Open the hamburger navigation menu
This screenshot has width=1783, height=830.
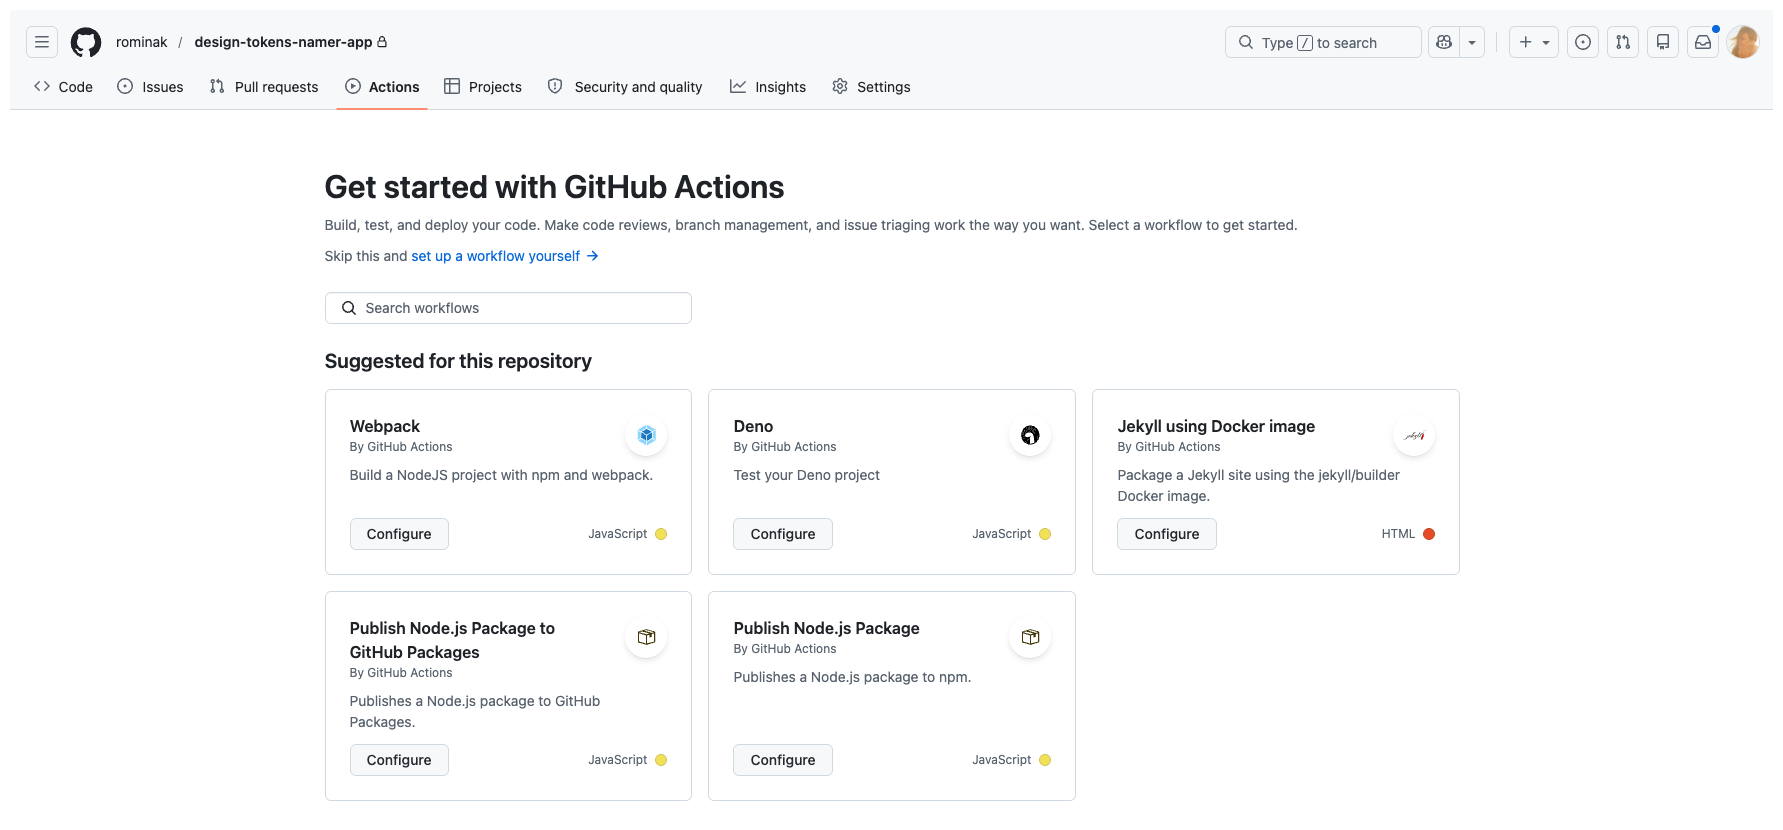click(x=42, y=42)
